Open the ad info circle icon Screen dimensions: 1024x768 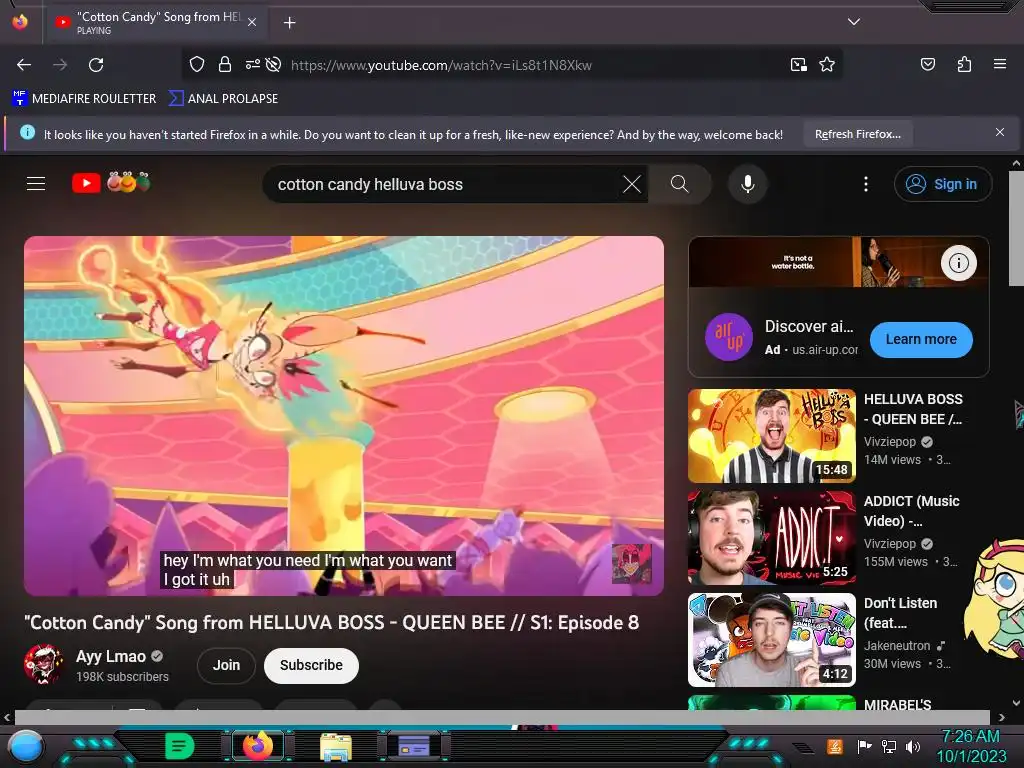[958, 263]
